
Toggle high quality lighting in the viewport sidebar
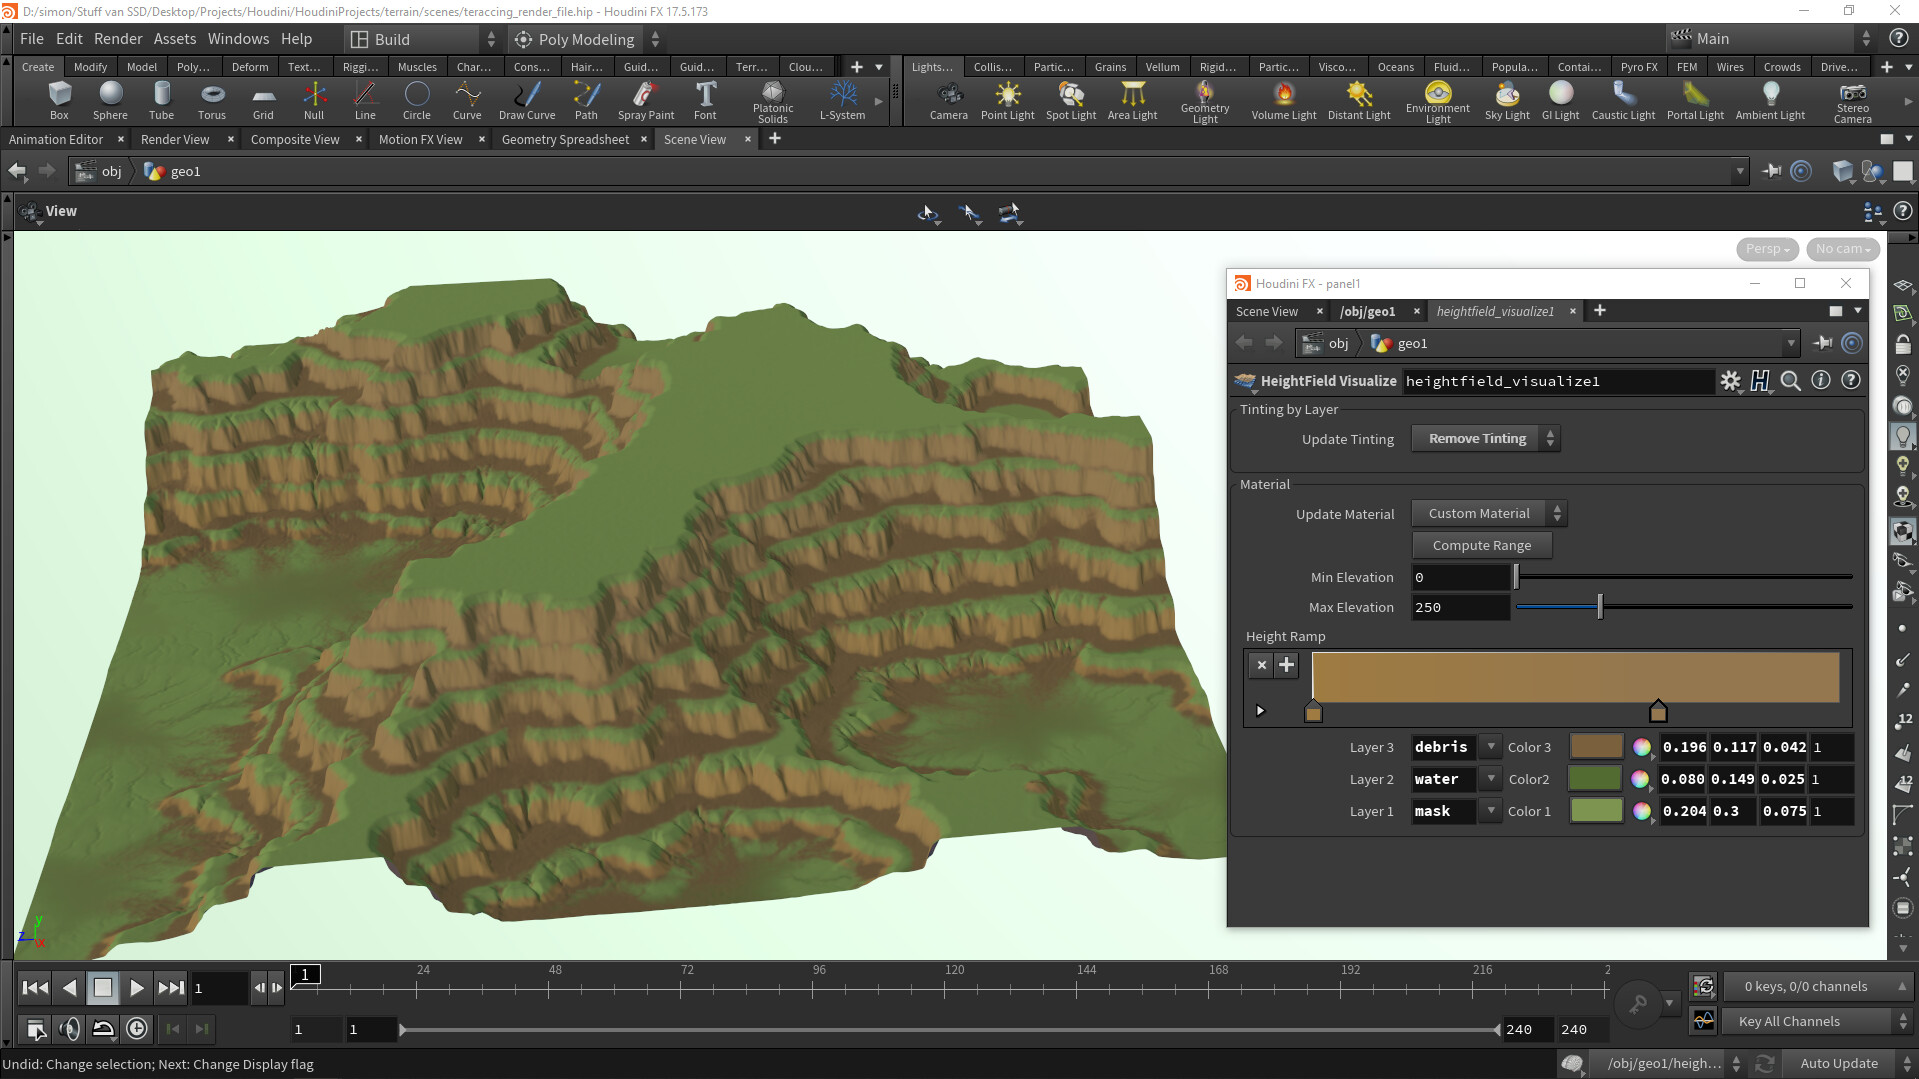pos(1903,436)
